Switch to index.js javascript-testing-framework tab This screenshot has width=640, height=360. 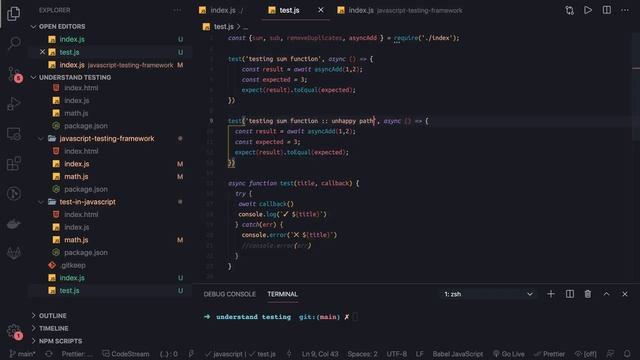point(401,10)
